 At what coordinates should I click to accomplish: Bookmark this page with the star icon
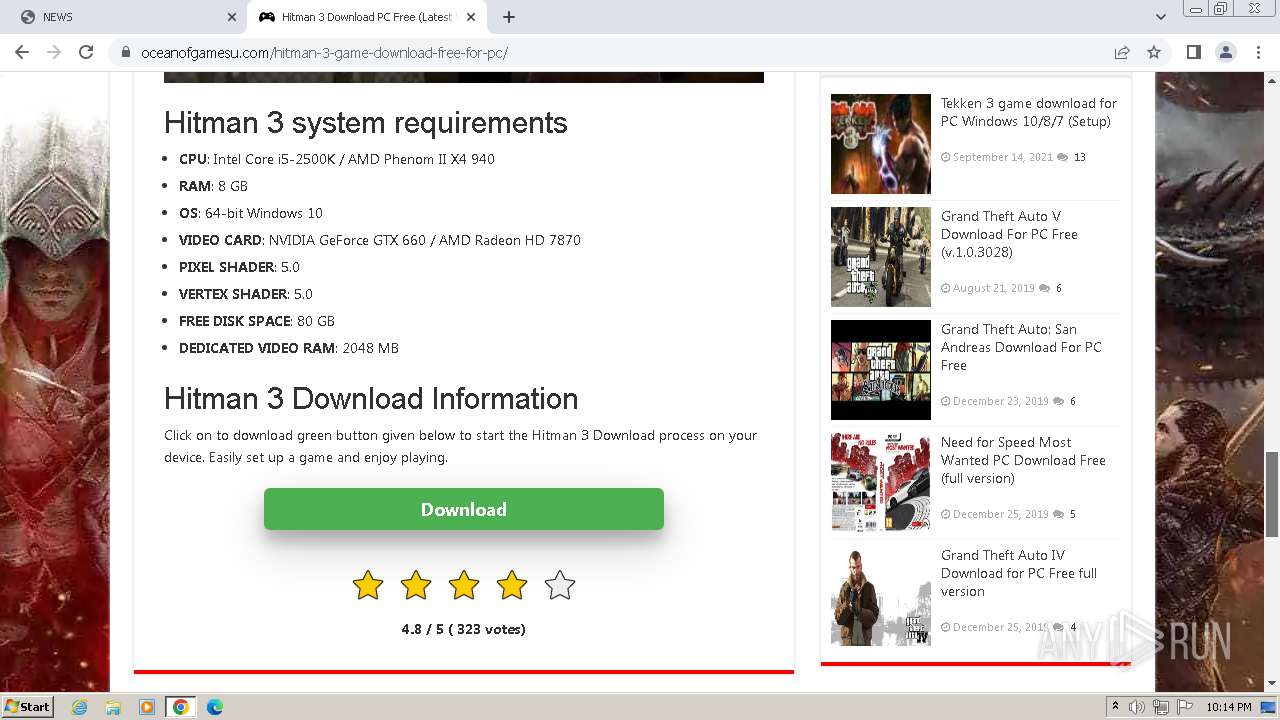[1154, 52]
